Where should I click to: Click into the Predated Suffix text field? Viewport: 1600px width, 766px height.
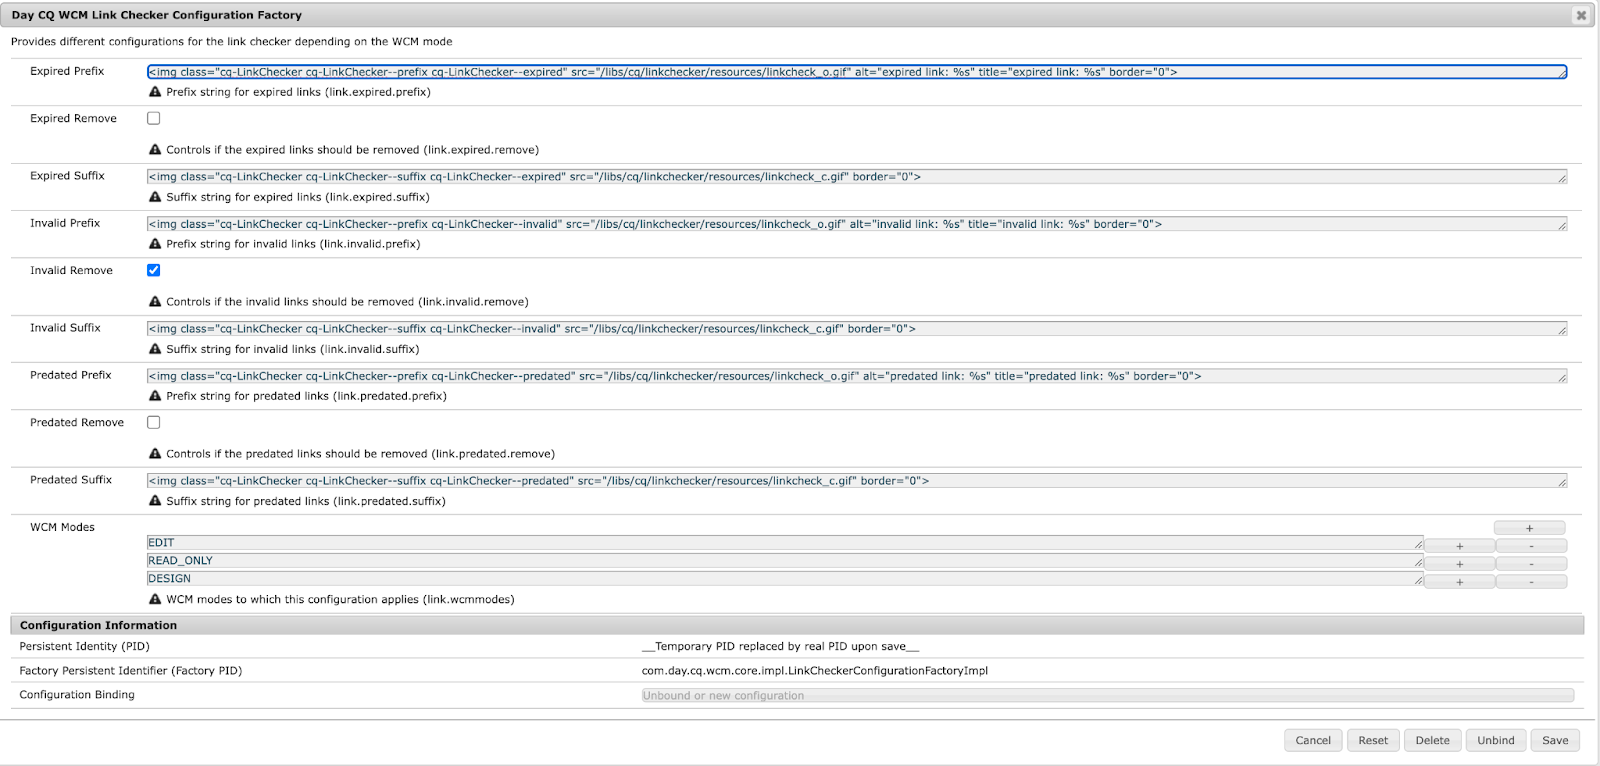tap(857, 480)
